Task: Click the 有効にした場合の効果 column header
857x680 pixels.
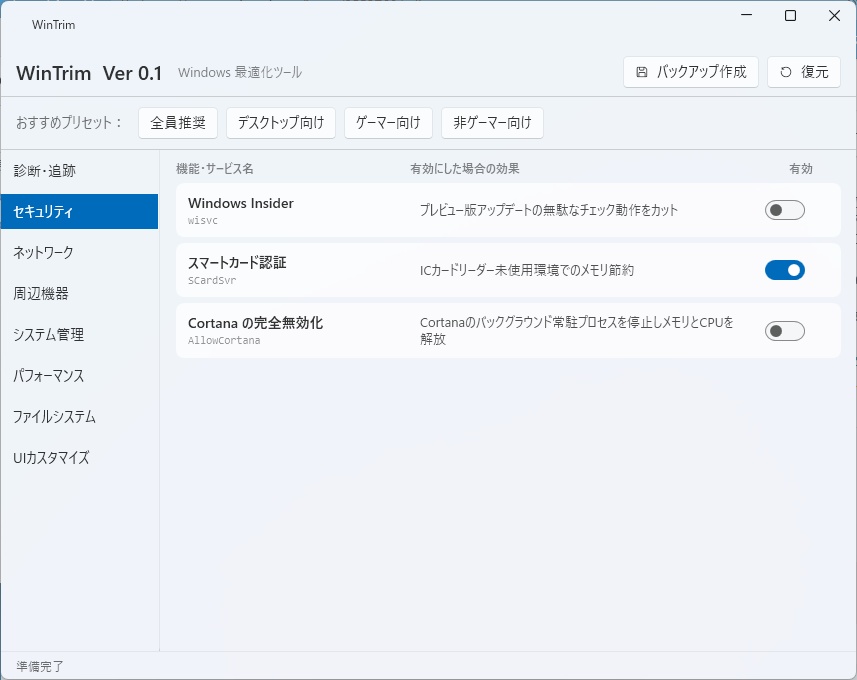Action: 465,168
